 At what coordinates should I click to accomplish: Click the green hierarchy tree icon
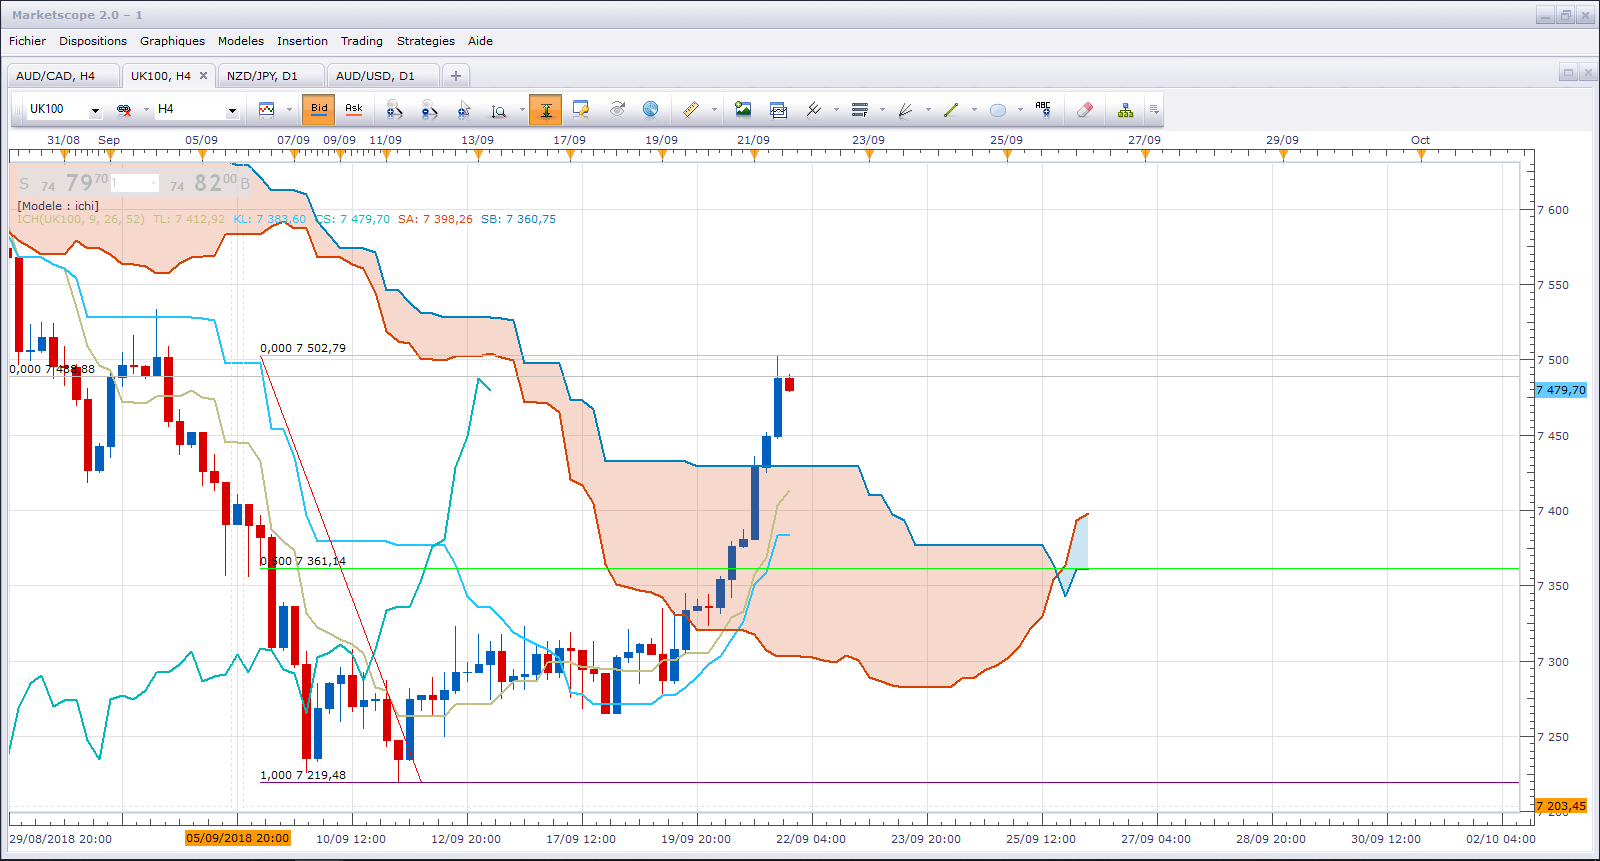tap(1126, 110)
